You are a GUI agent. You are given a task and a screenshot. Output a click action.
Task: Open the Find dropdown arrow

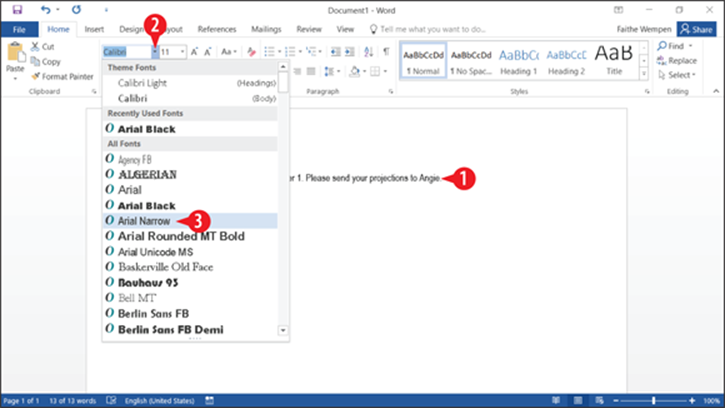(x=691, y=46)
